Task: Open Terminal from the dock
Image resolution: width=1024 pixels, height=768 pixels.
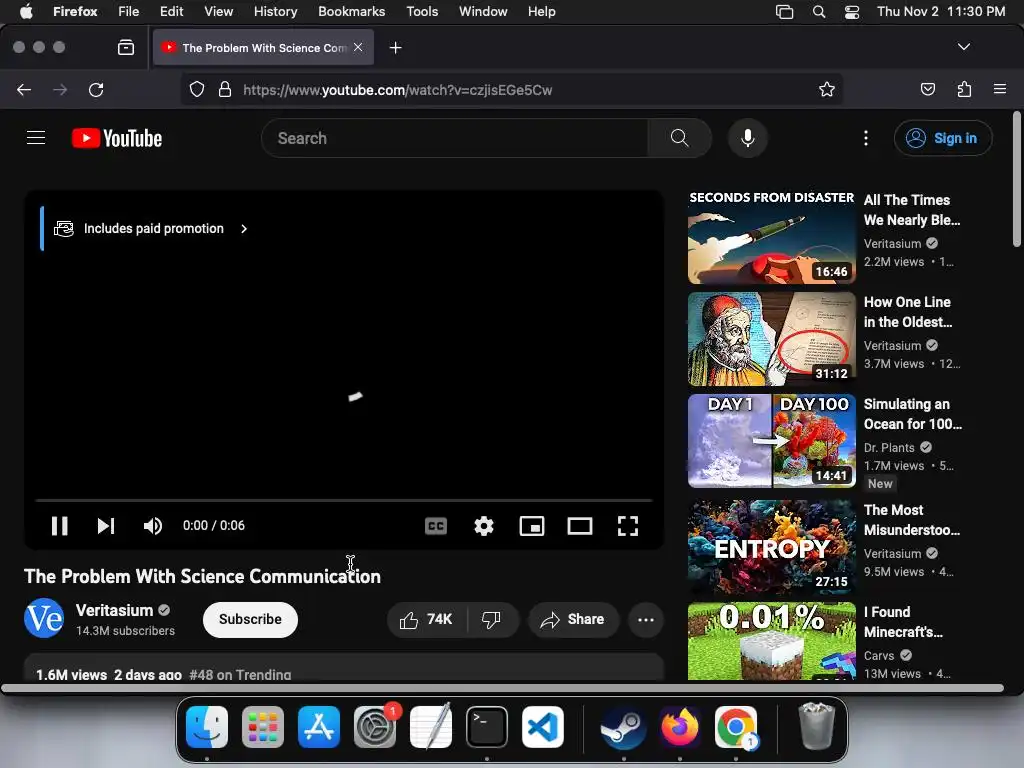Action: (487, 727)
